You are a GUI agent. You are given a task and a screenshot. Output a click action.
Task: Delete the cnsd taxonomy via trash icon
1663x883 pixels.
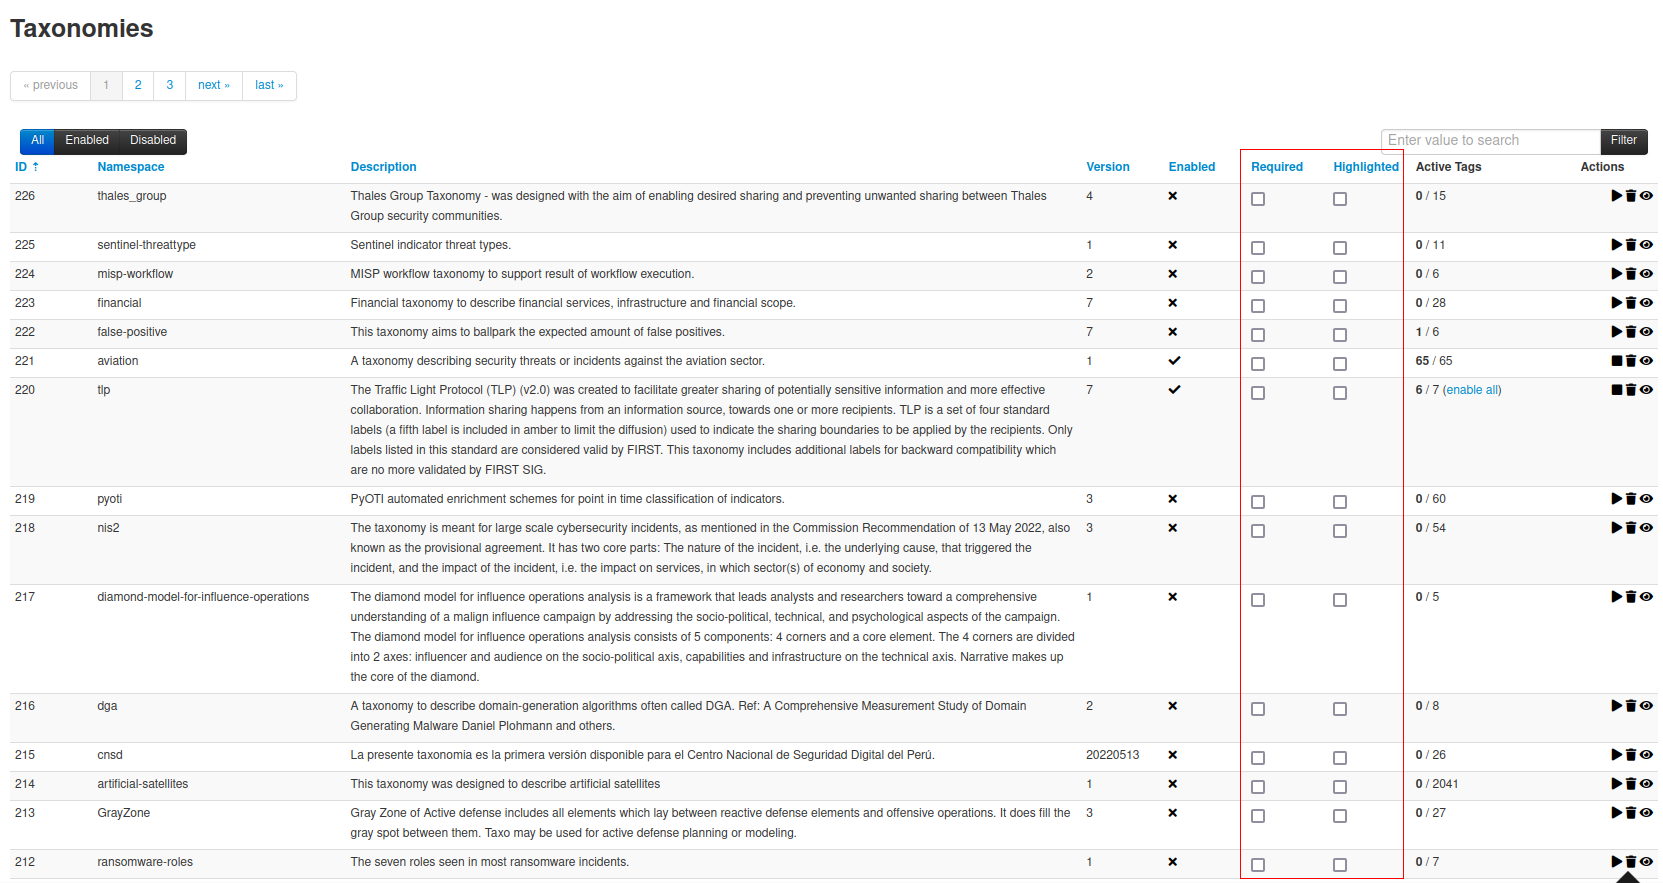tap(1631, 755)
